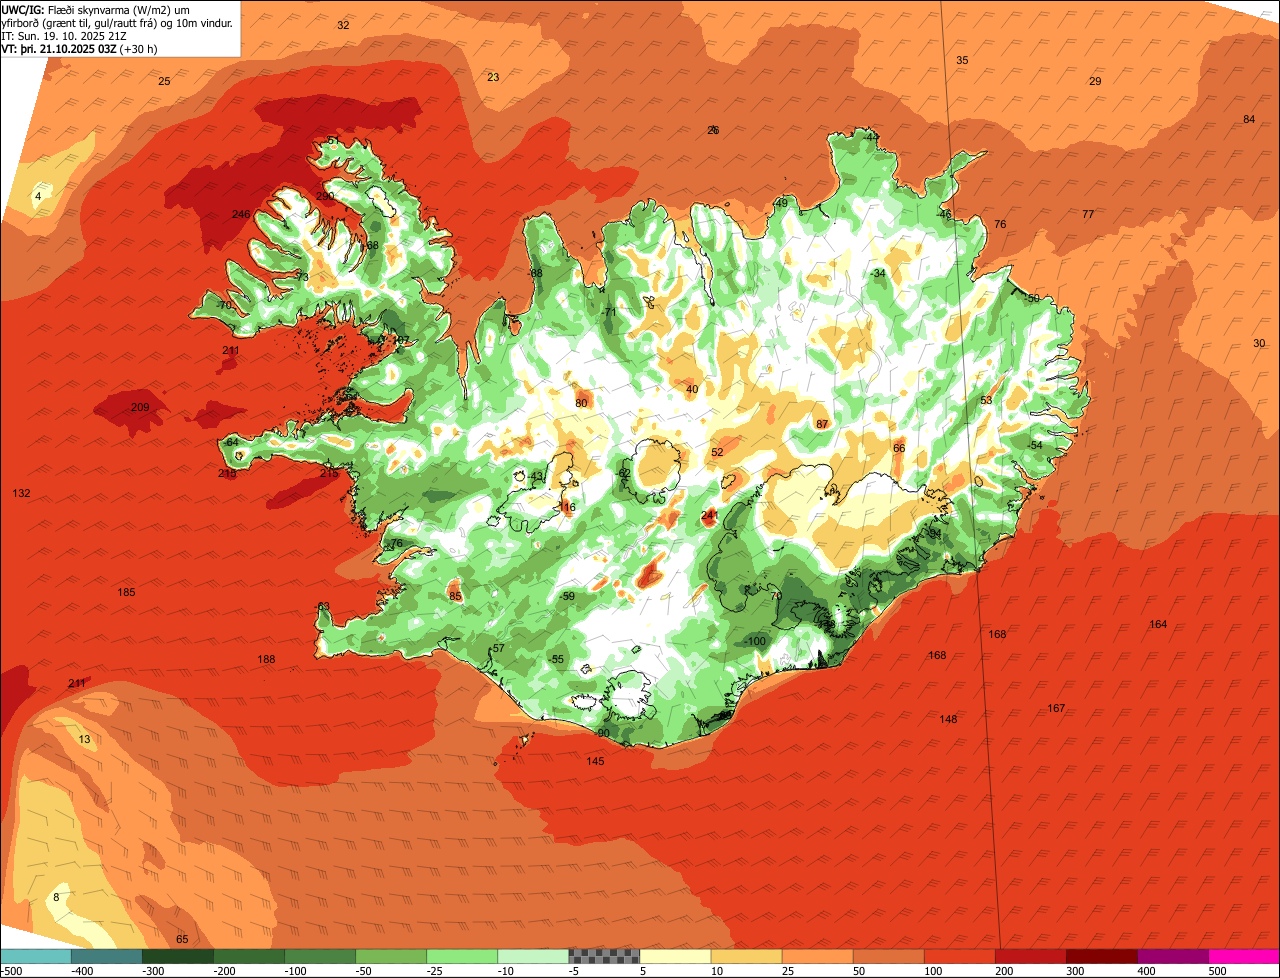Click the map value -59 on southern Iceland
The height and width of the screenshot is (978, 1280).
click(568, 596)
